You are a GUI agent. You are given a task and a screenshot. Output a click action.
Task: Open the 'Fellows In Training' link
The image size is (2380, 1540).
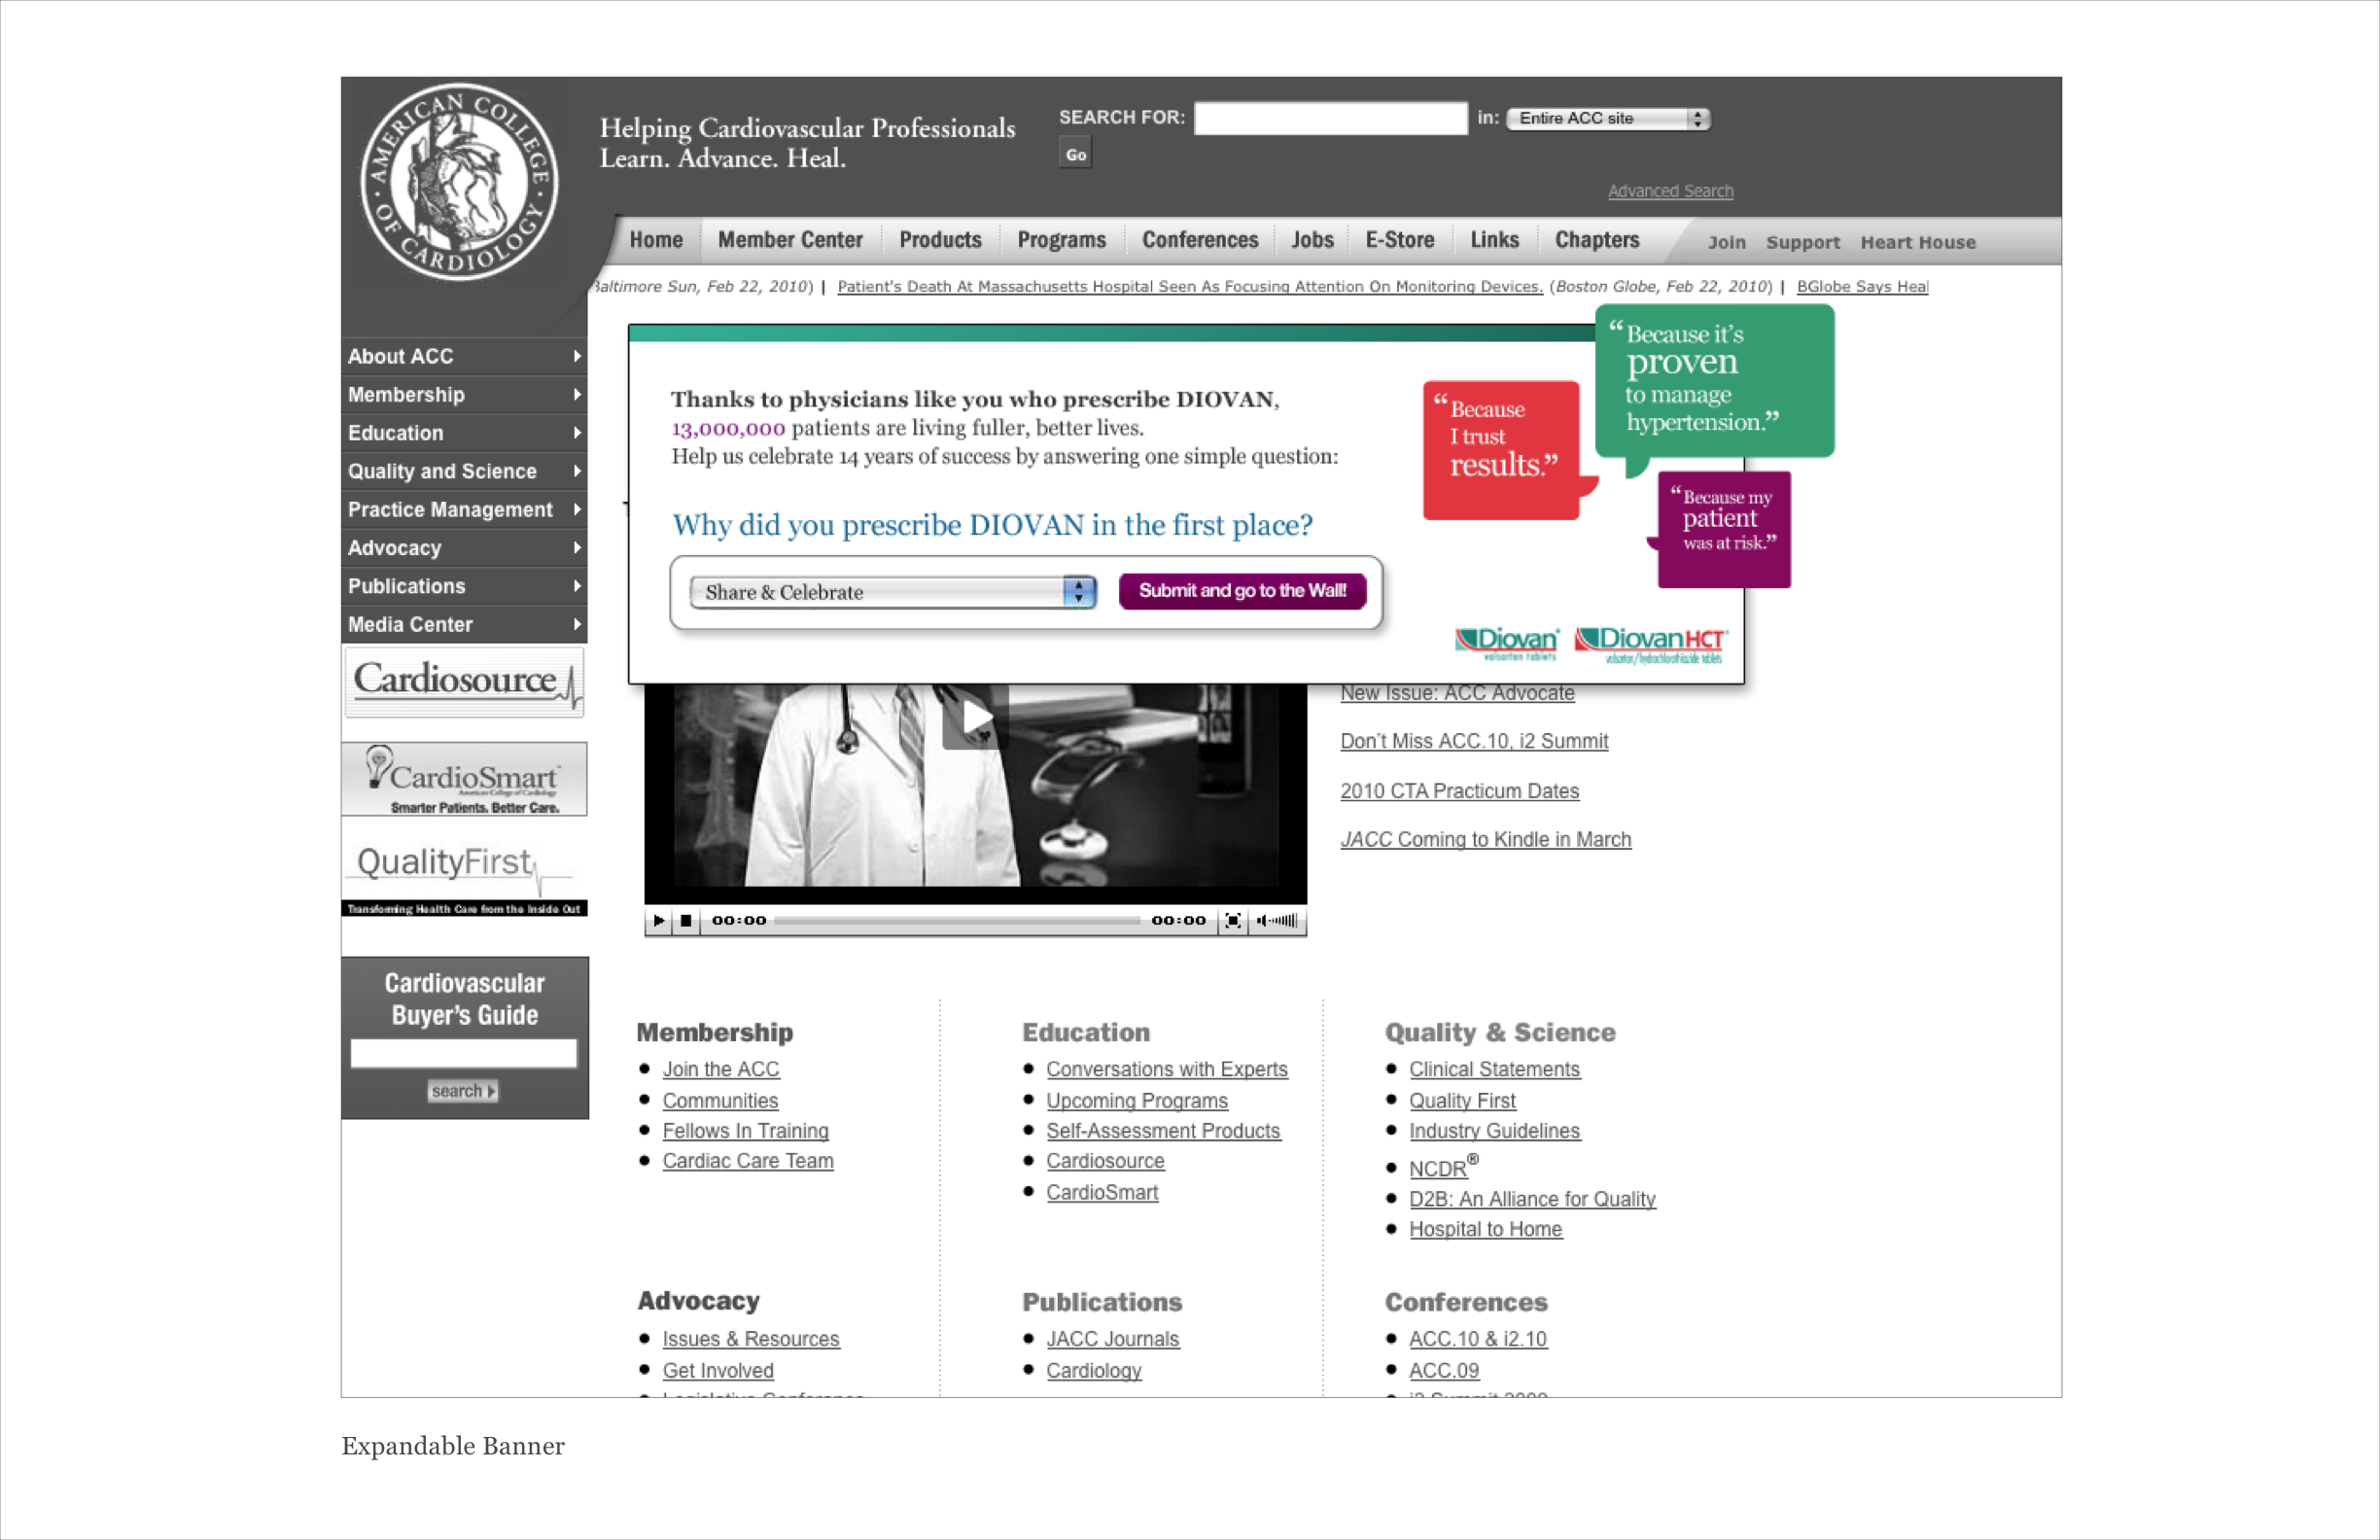click(745, 1130)
